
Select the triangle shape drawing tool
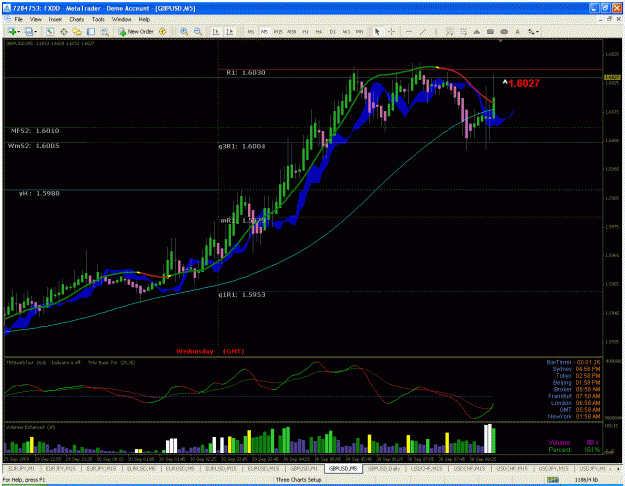[477, 31]
